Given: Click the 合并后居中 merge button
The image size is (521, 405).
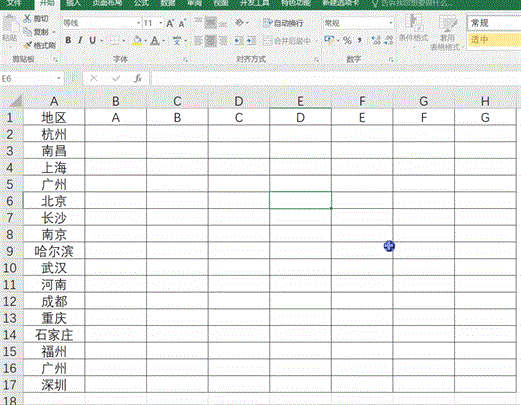Looking at the screenshot, I should pyautogui.click(x=287, y=41).
